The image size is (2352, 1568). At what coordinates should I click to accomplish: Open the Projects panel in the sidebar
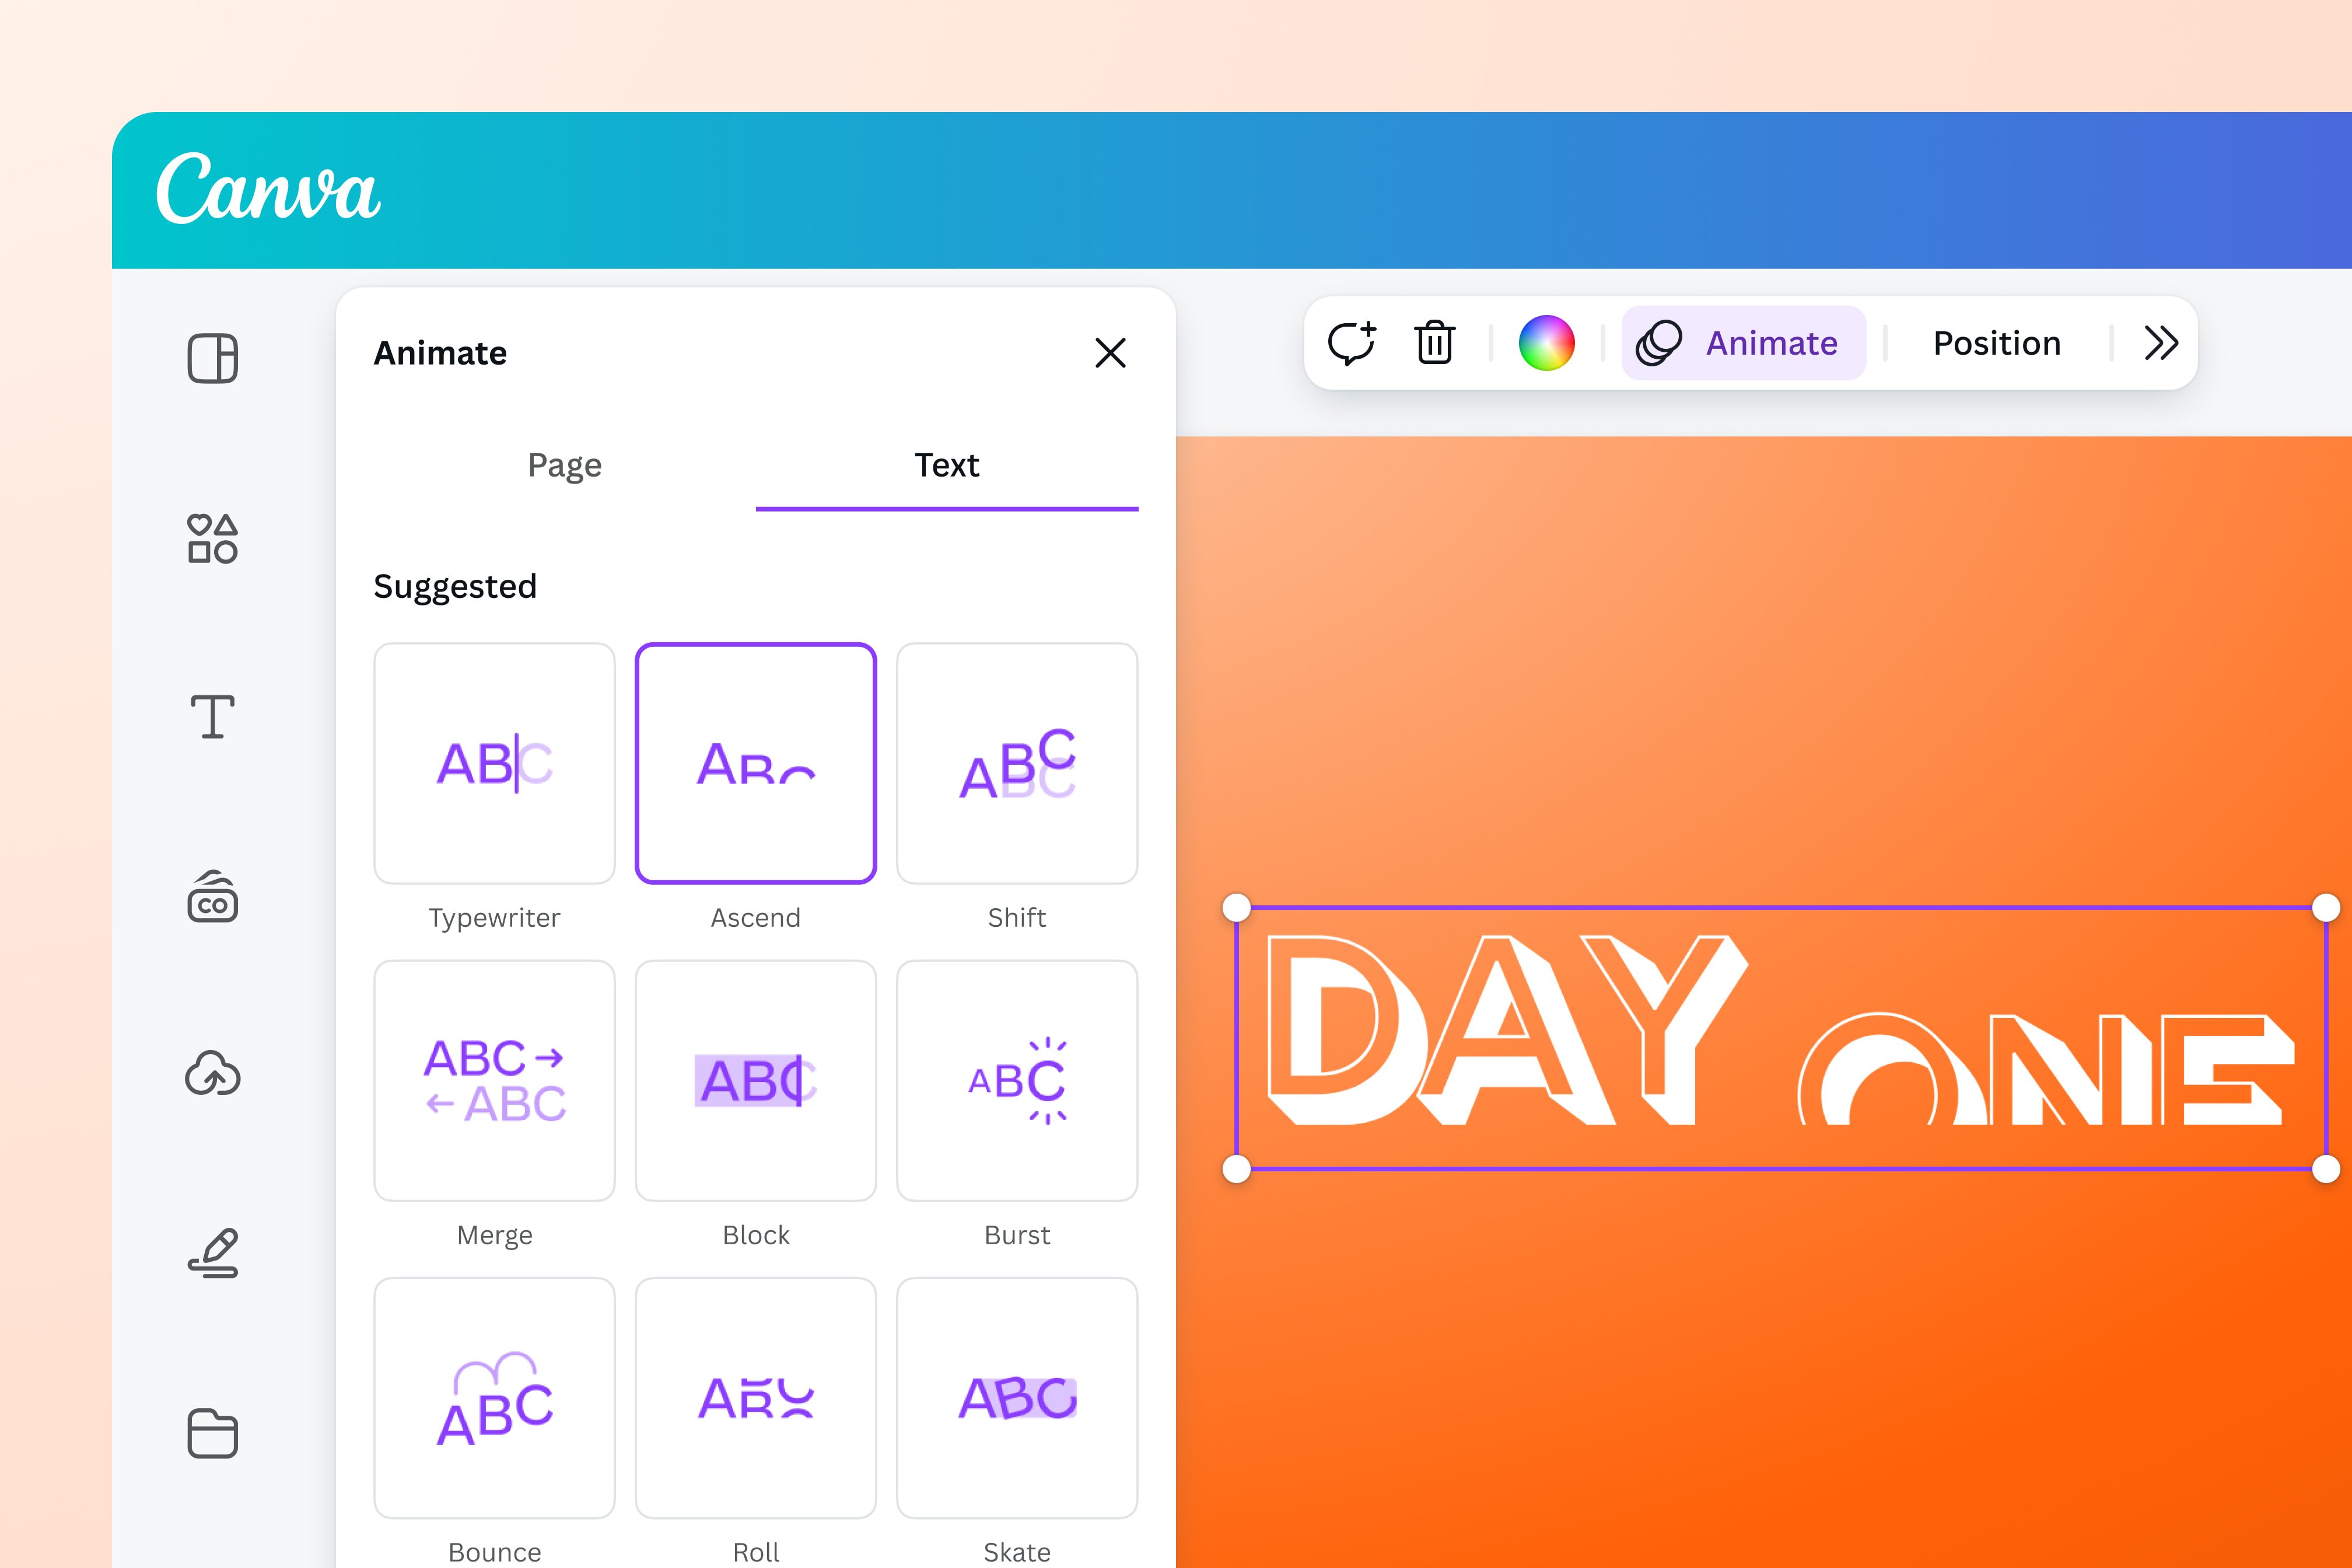pos(211,1432)
